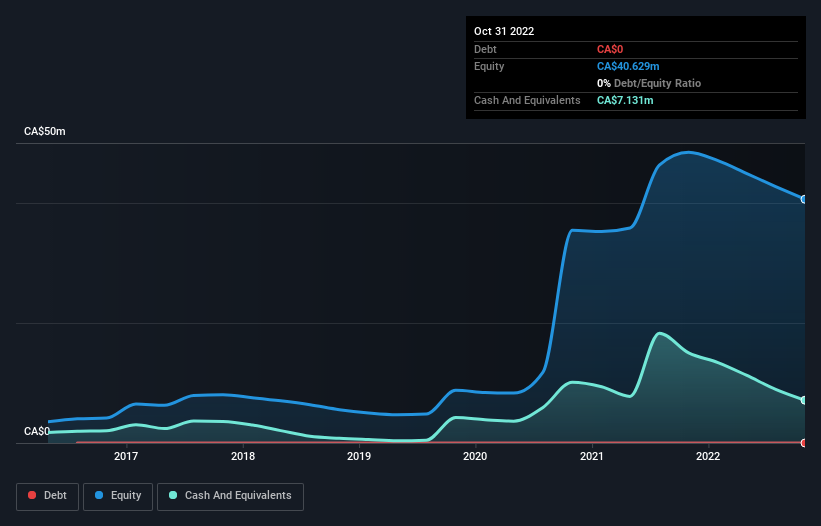
Task: Click the 2017 axis label
Action: [x=126, y=456]
